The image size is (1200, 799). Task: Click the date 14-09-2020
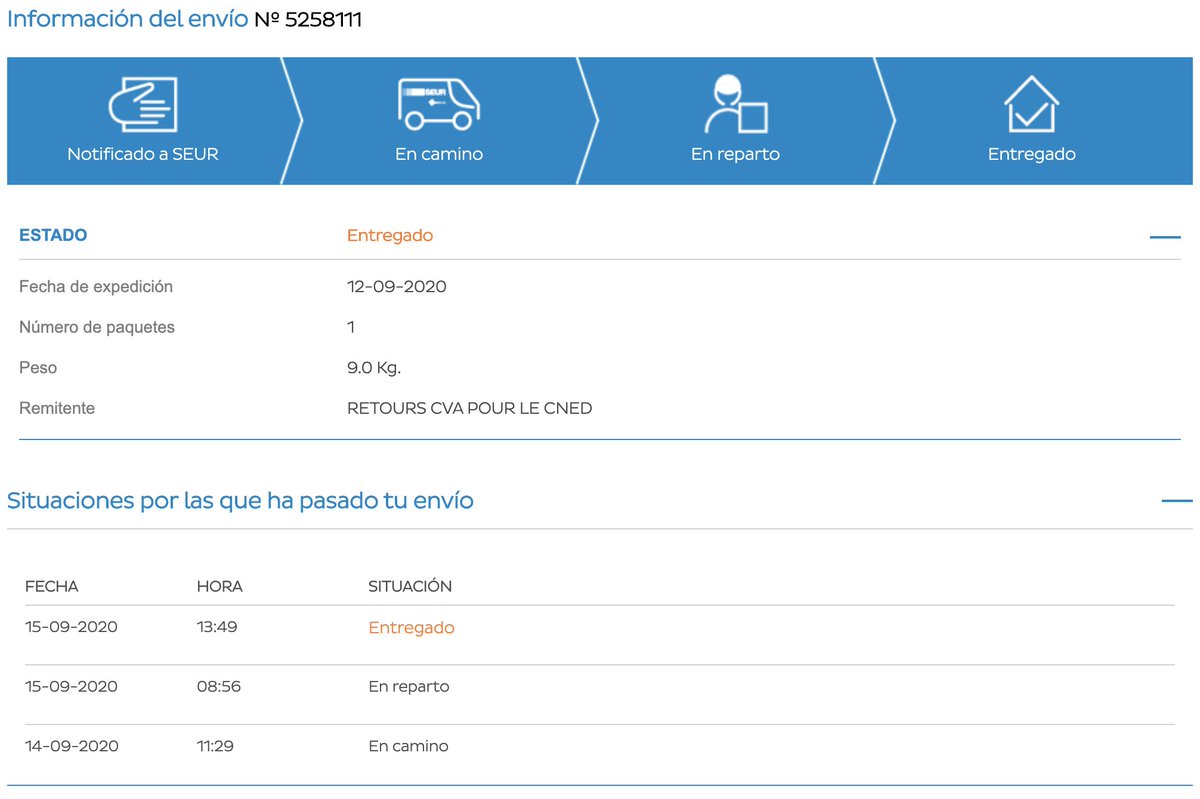(72, 746)
